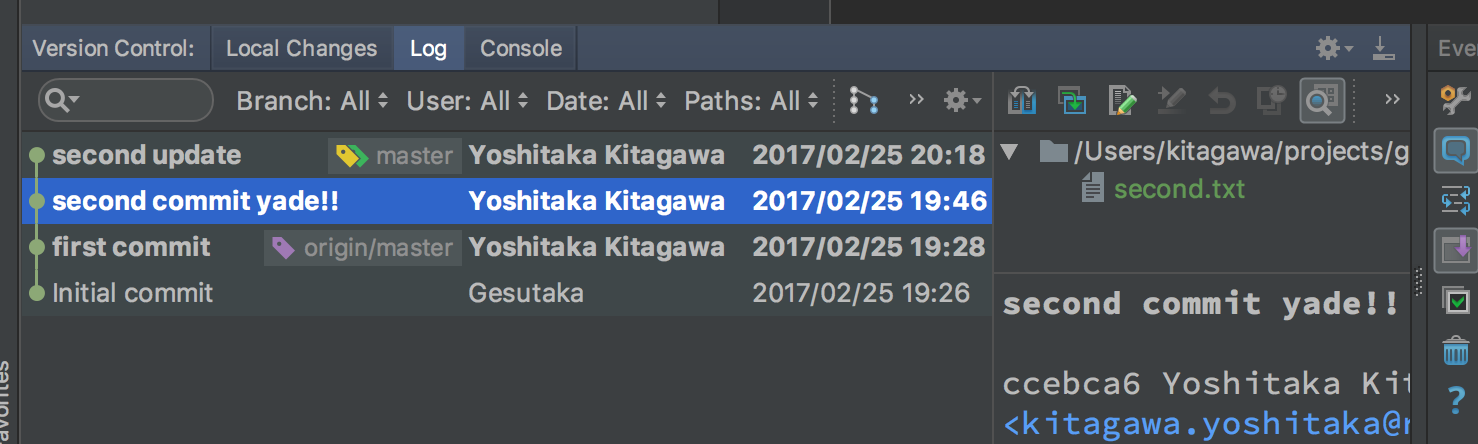
Task: Click the Edit Source pencil icon
Action: point(1123,100)
